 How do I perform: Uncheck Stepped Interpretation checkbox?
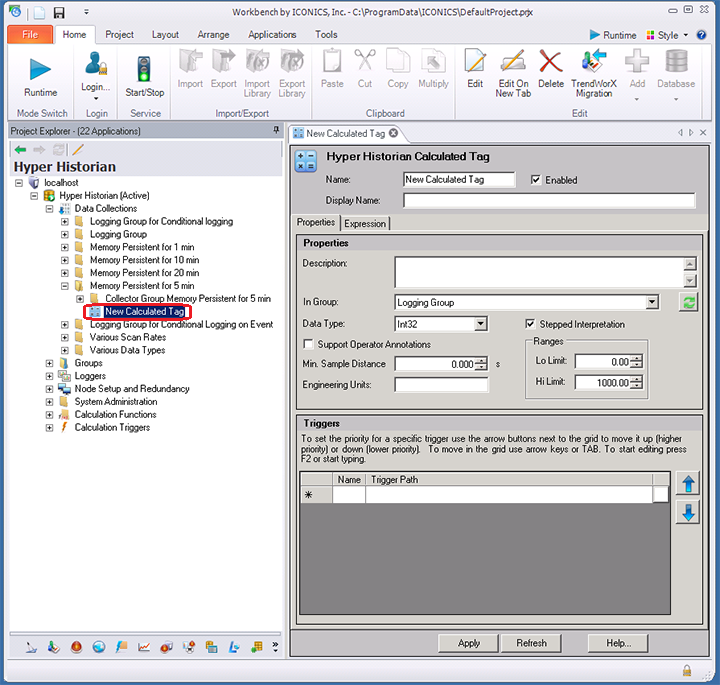pos(531,324)
